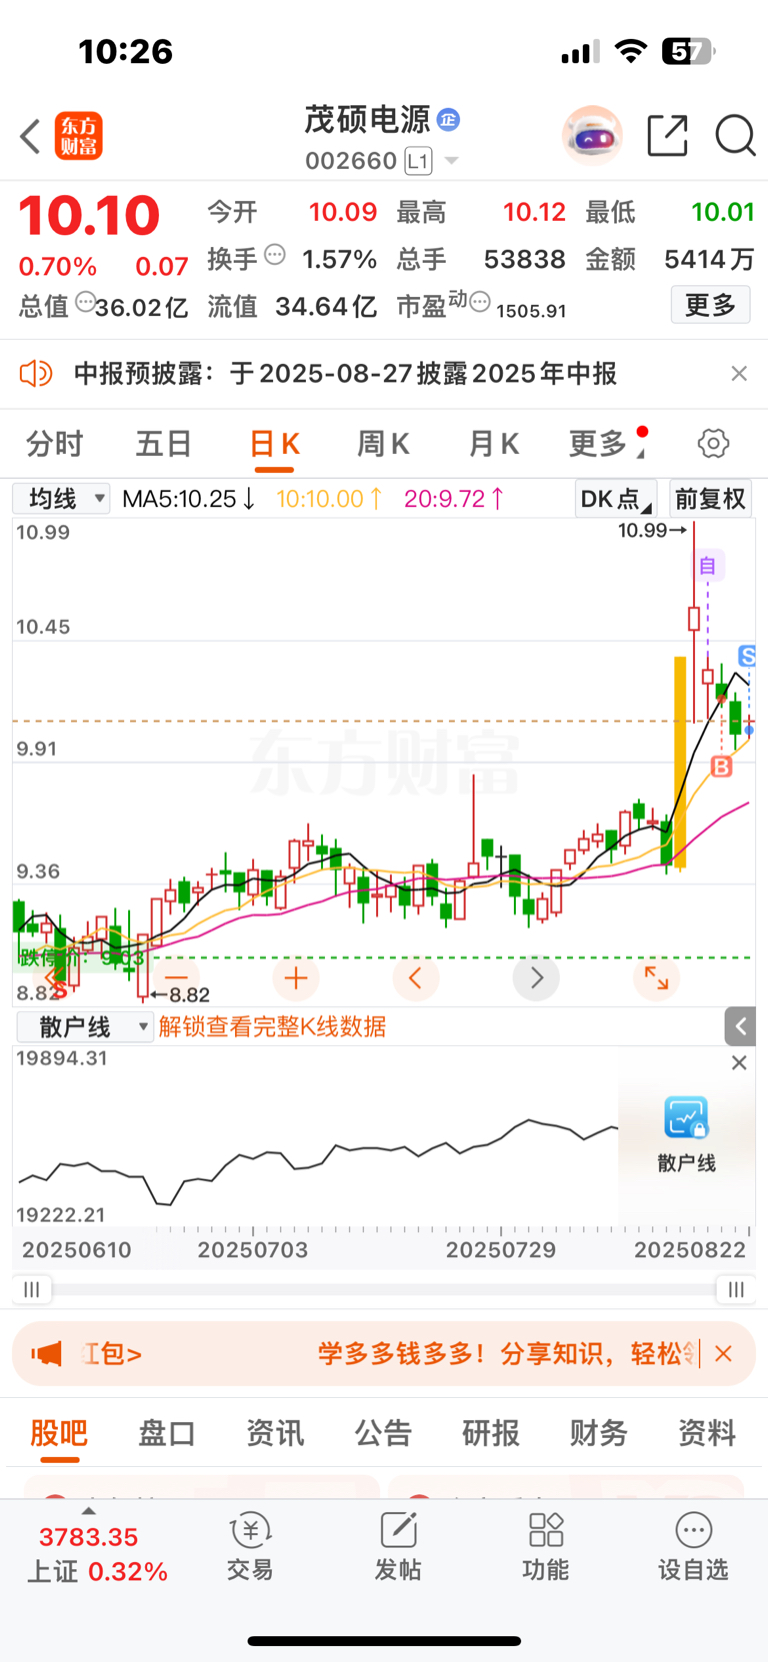Tap the blue S sell marker
Screen dimensions: 768x1663
click(747, 656)
